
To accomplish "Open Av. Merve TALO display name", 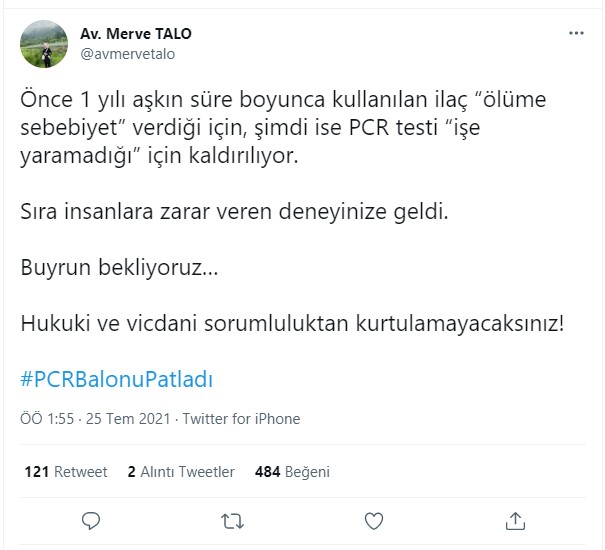I will (136, 34).
